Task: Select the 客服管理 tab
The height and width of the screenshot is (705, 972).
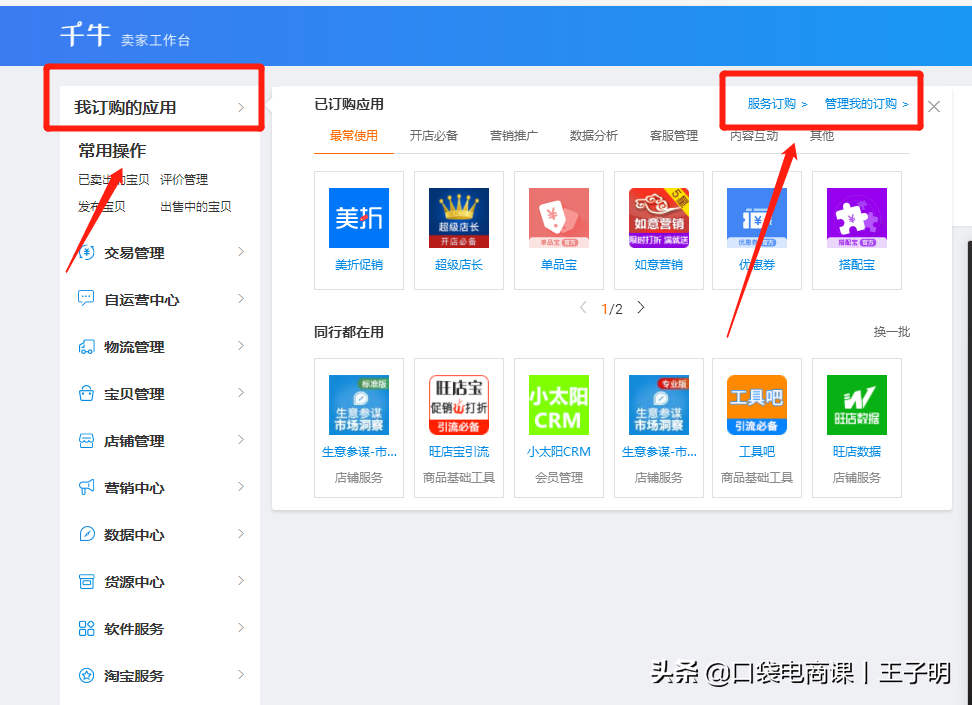Action: pos(673,136)
